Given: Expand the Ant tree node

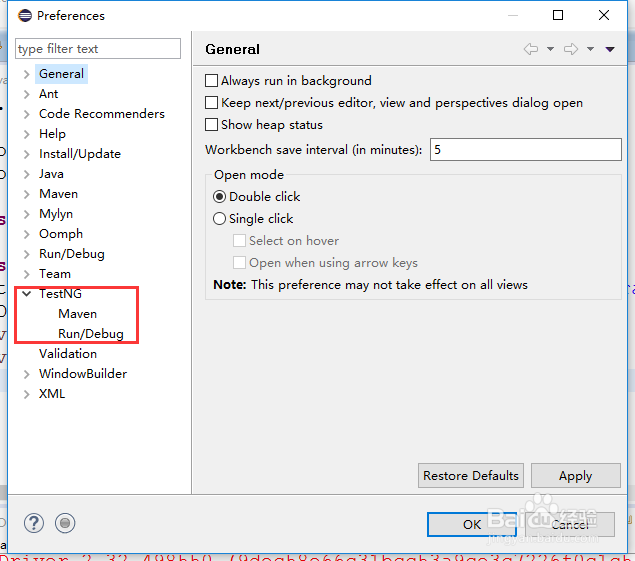Looking at the screenshot, I should [27, 94].
